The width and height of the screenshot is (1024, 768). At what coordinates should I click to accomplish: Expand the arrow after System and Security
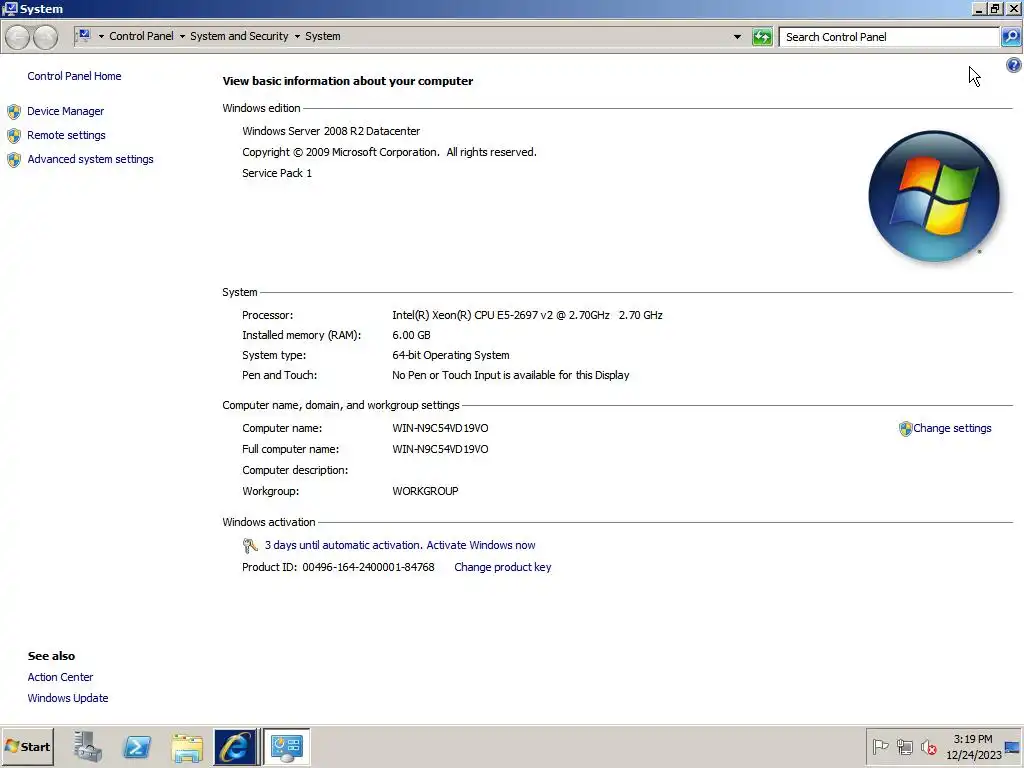click(x=297, y=37)
